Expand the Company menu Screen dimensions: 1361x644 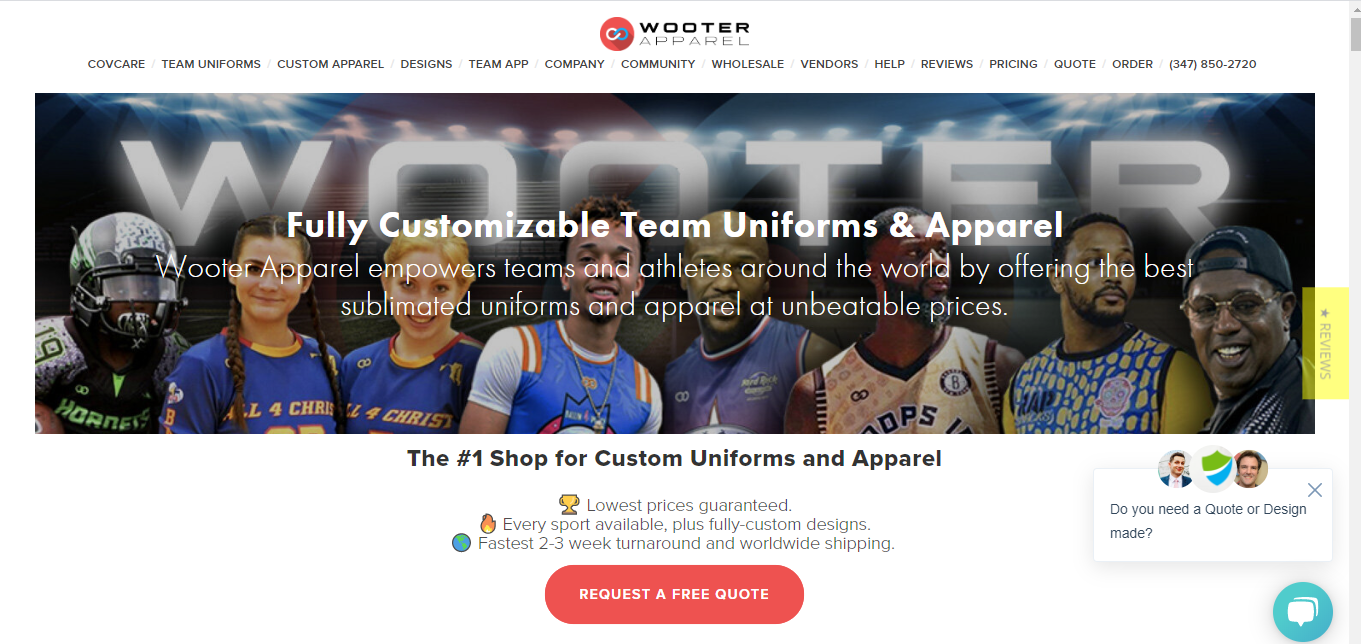(574, 64)
